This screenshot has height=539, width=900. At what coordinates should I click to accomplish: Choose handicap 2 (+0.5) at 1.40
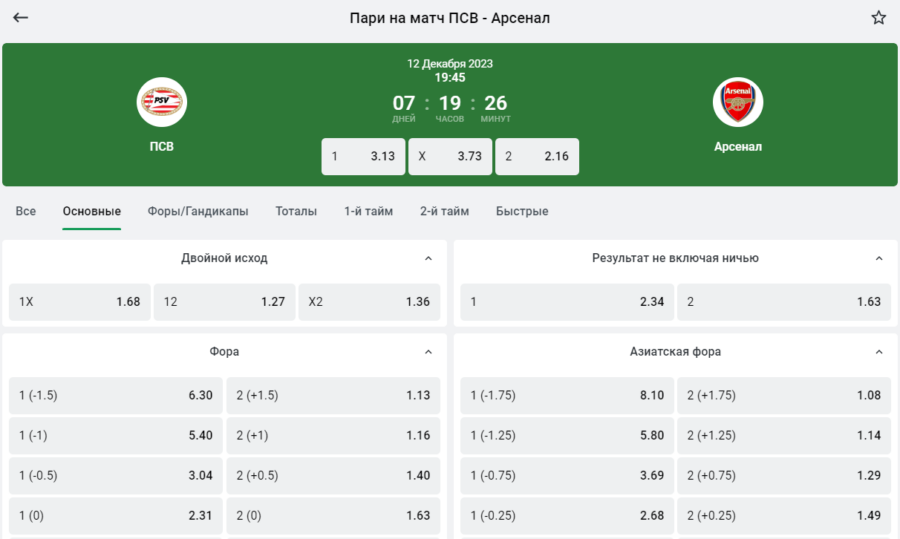click(x=333, y=476)
